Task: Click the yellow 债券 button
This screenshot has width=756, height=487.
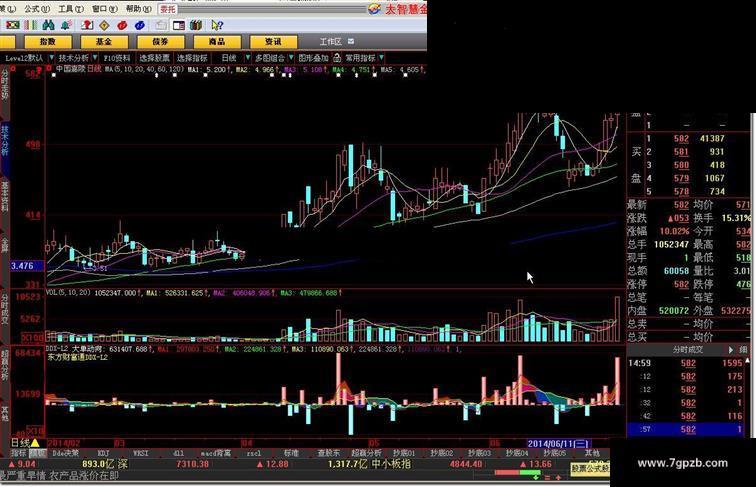Action: 161,42
